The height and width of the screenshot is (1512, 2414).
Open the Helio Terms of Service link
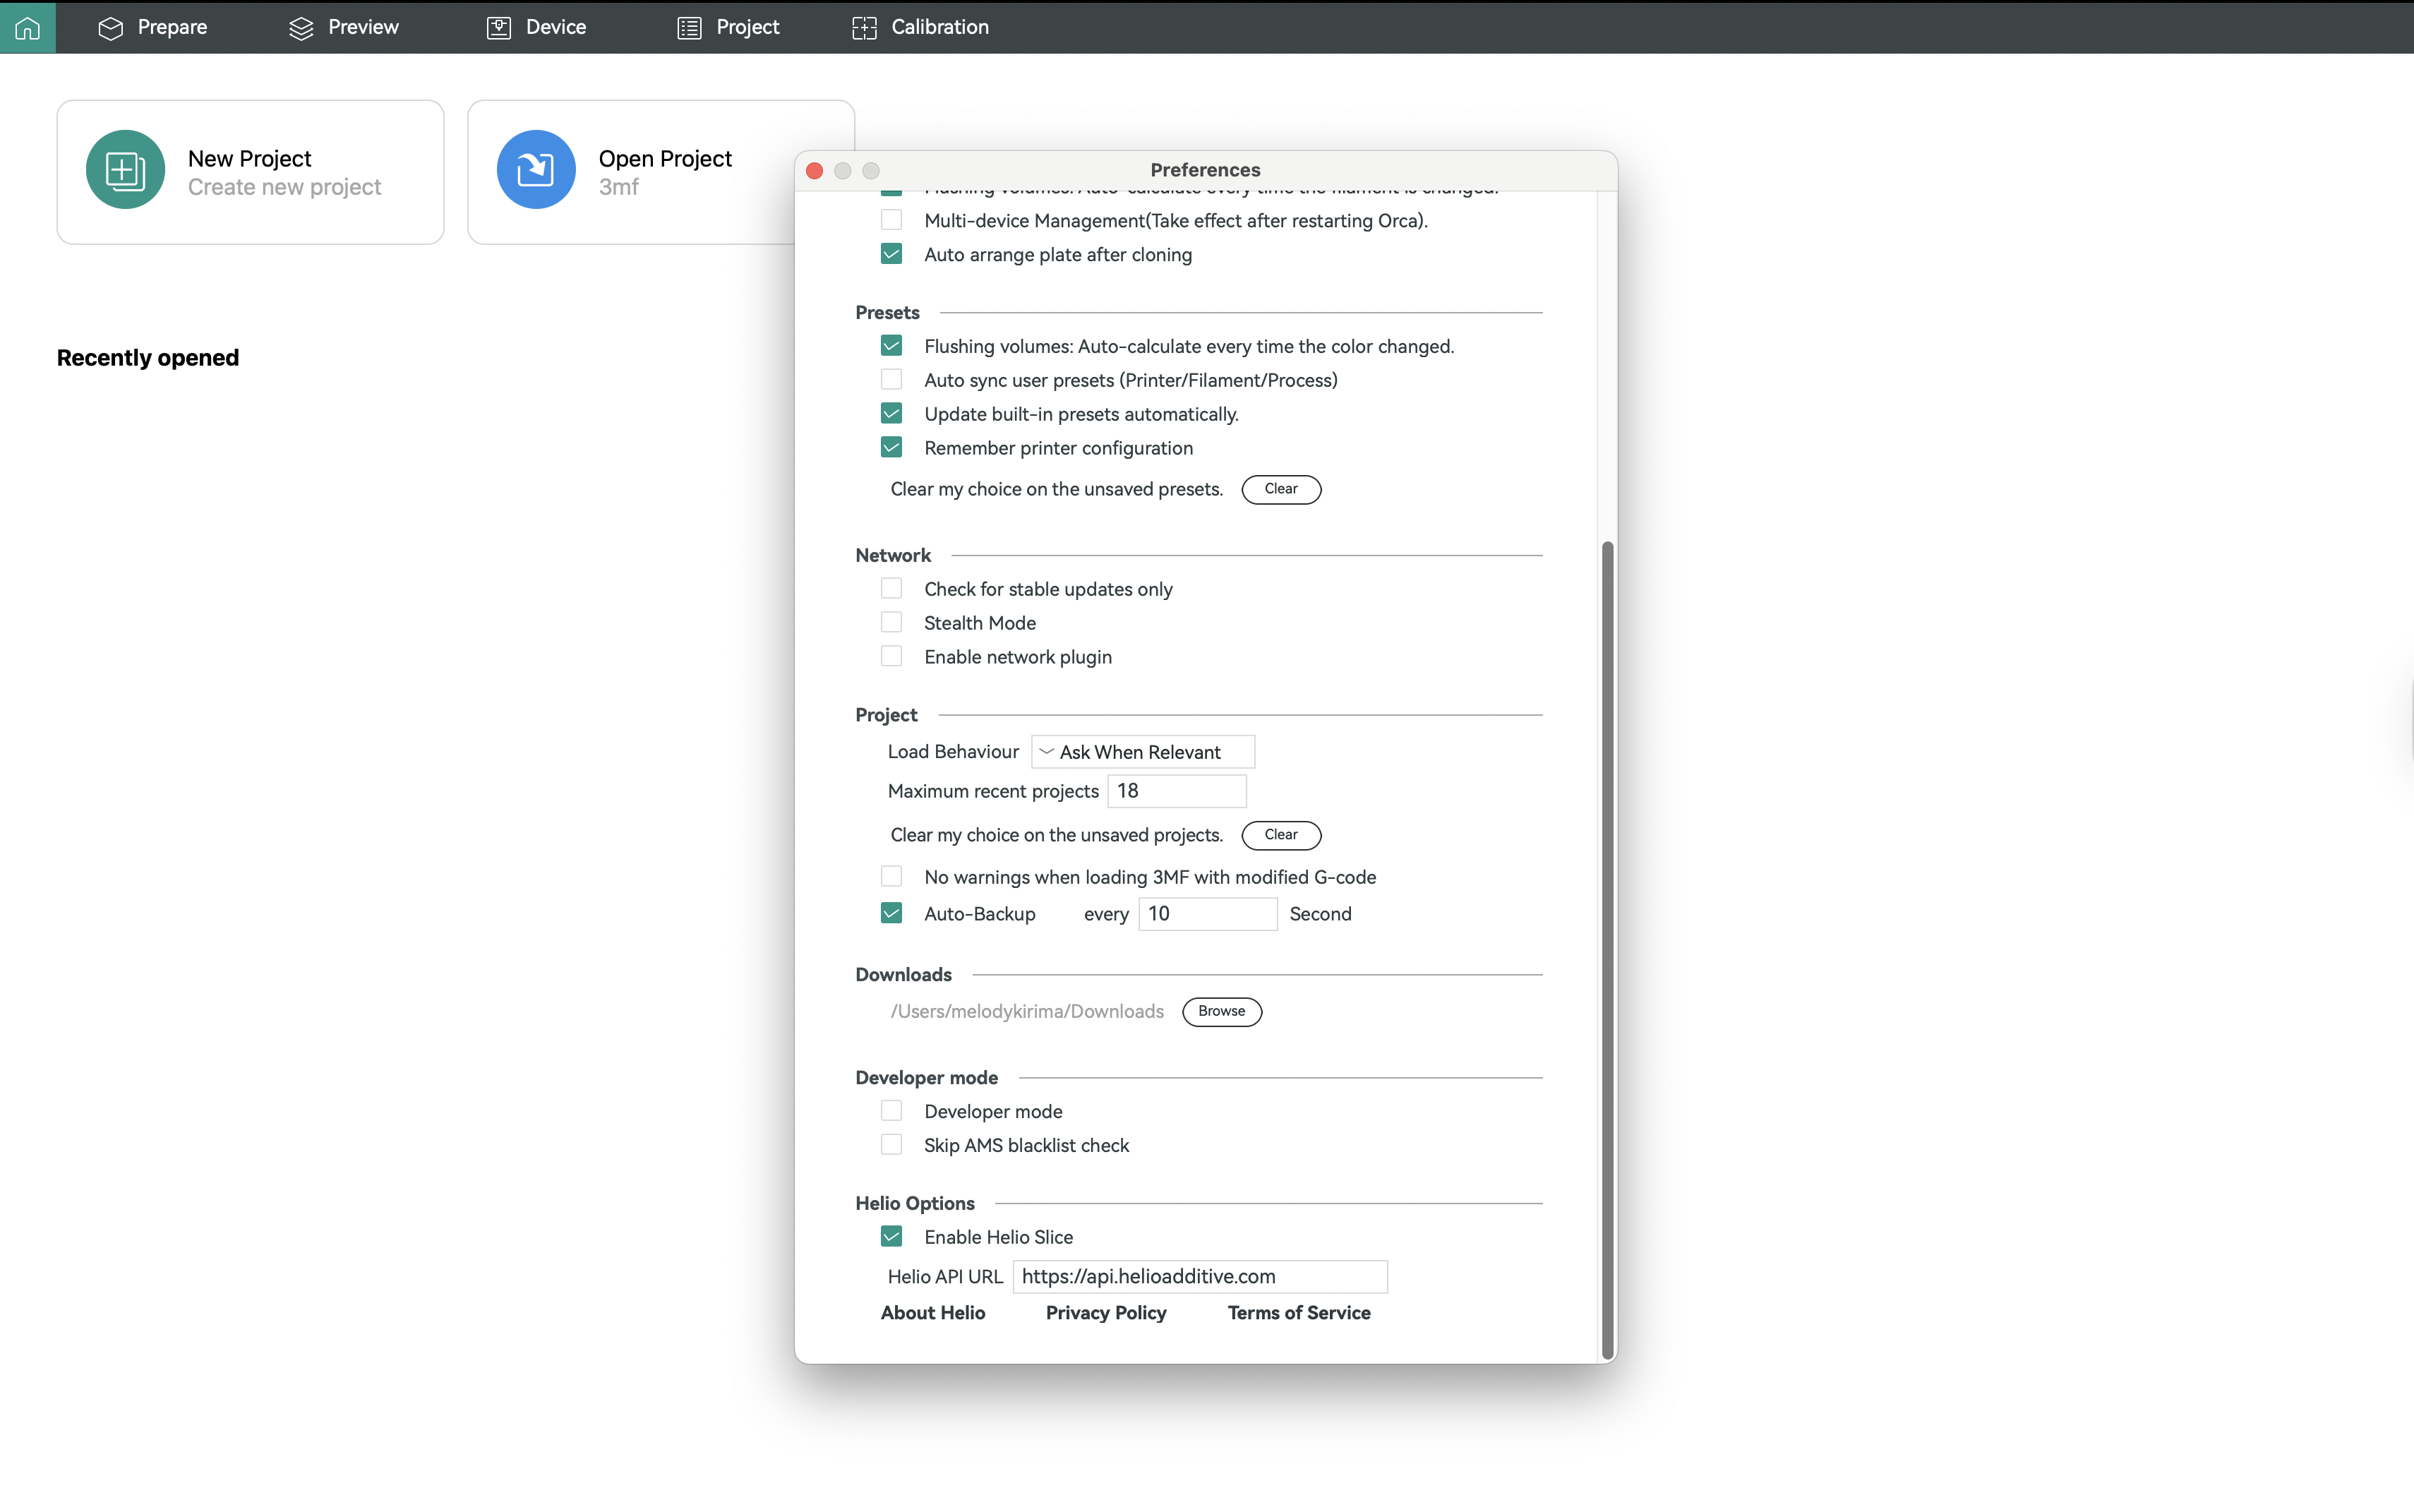pos(1299,1313)
